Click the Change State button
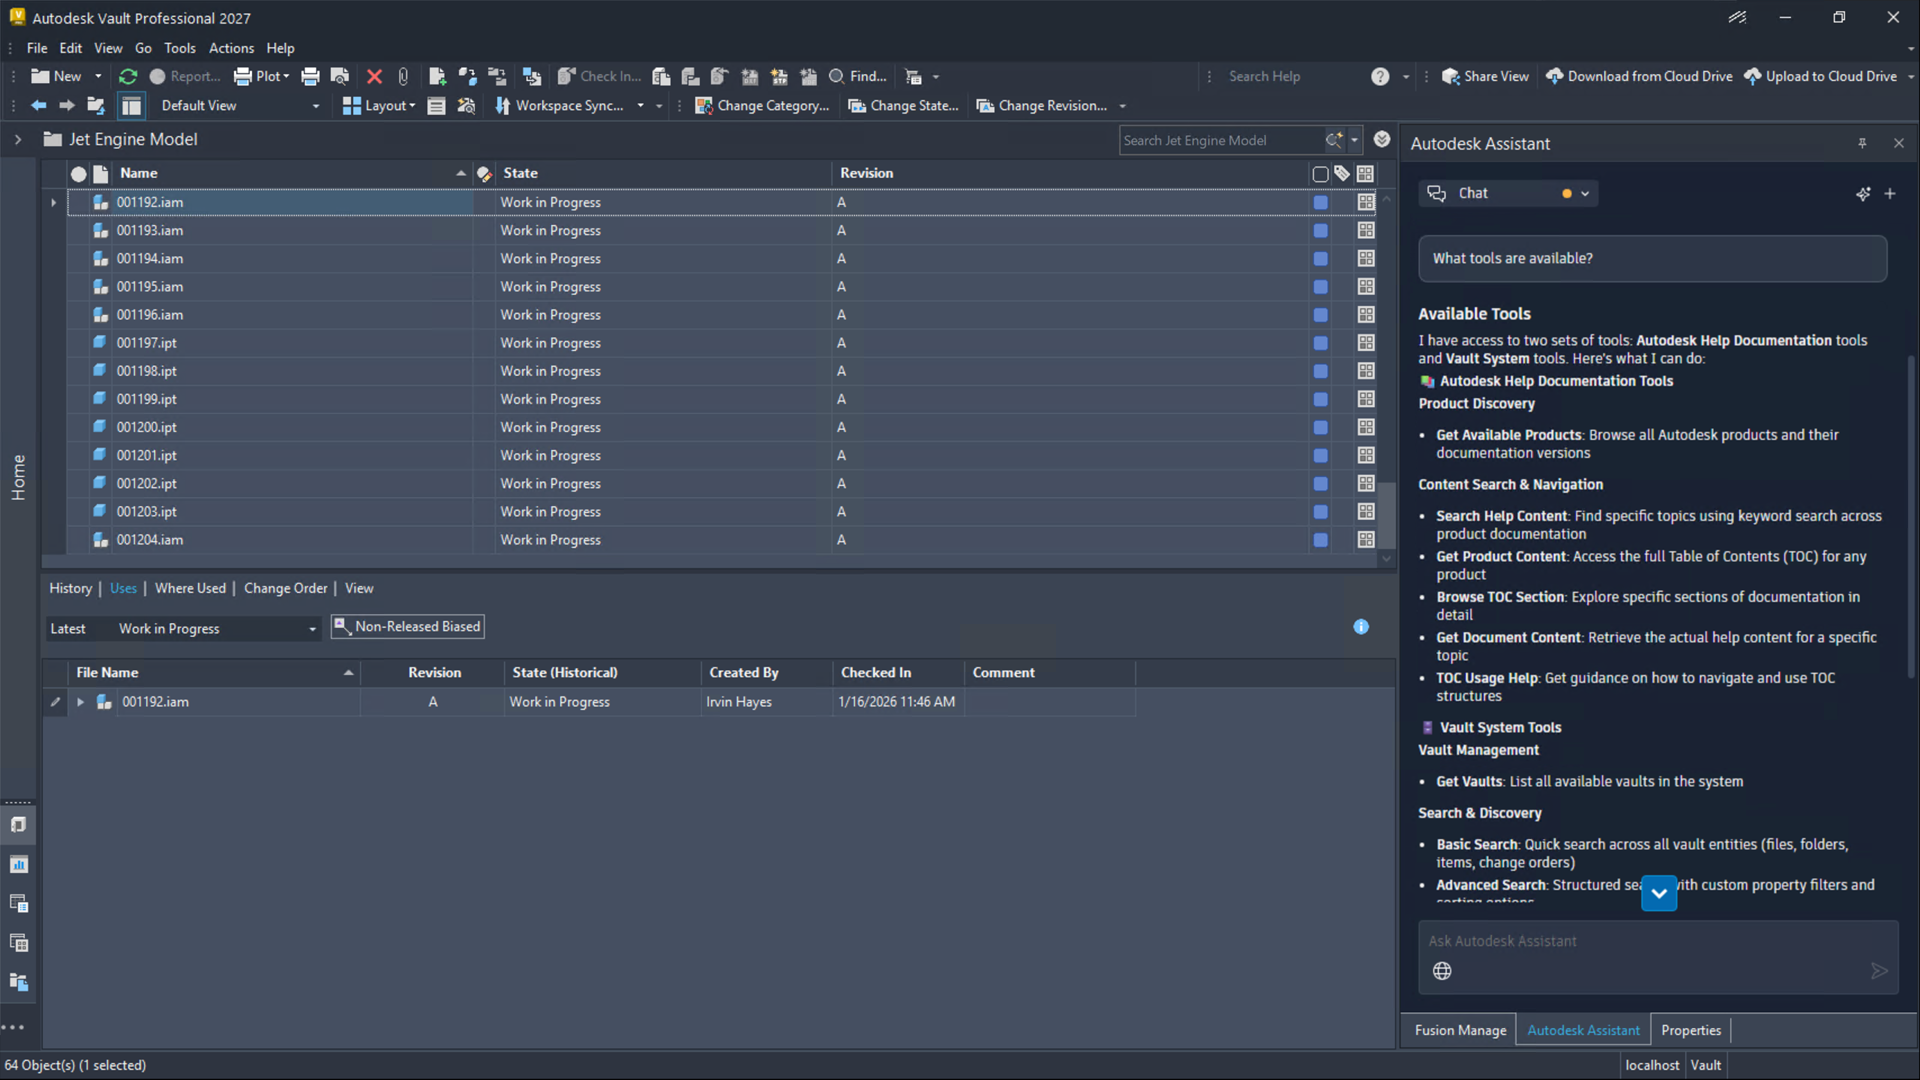 (903, 106)
